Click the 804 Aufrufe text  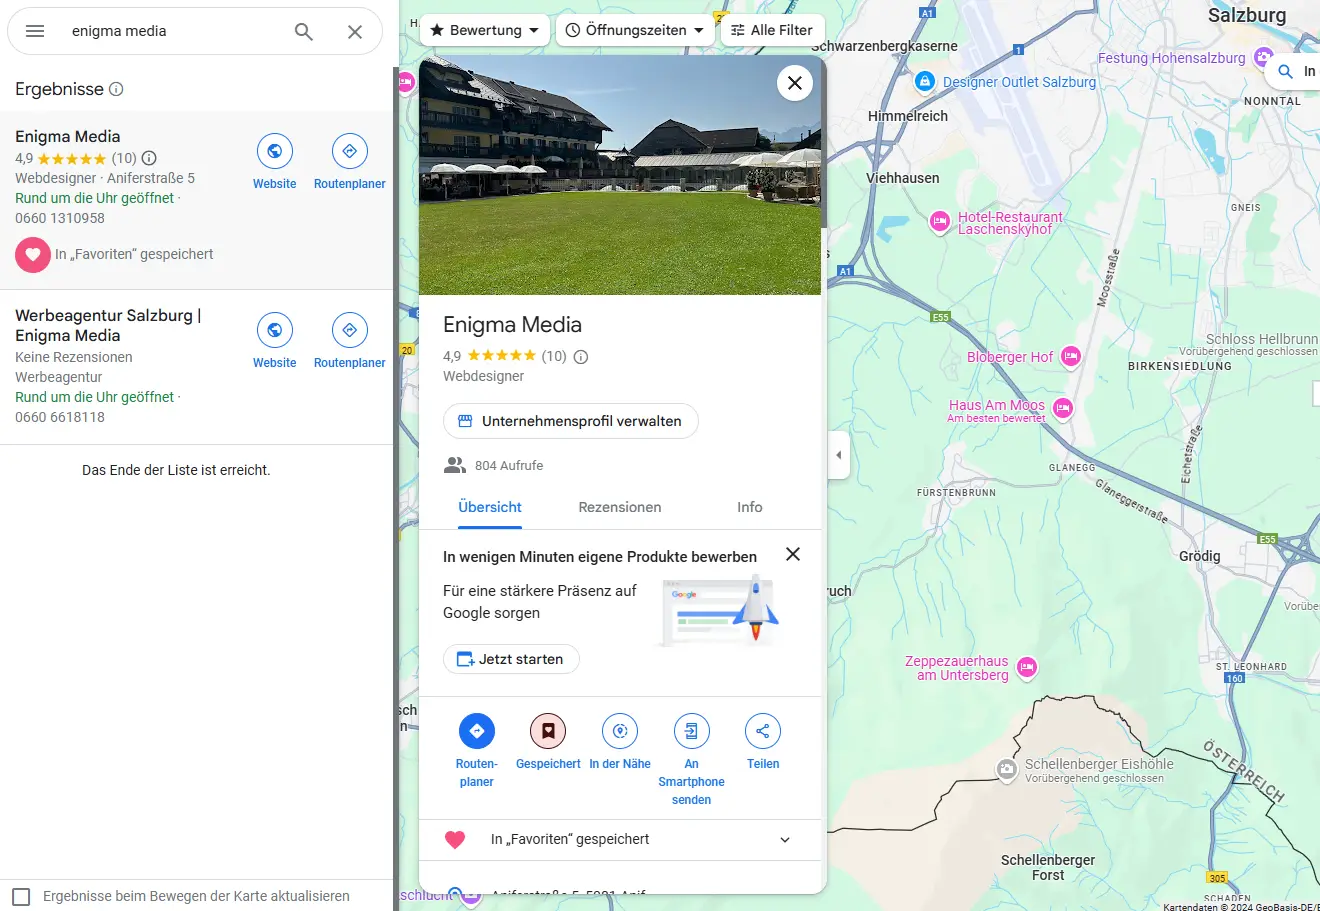[x=509, y=466]
